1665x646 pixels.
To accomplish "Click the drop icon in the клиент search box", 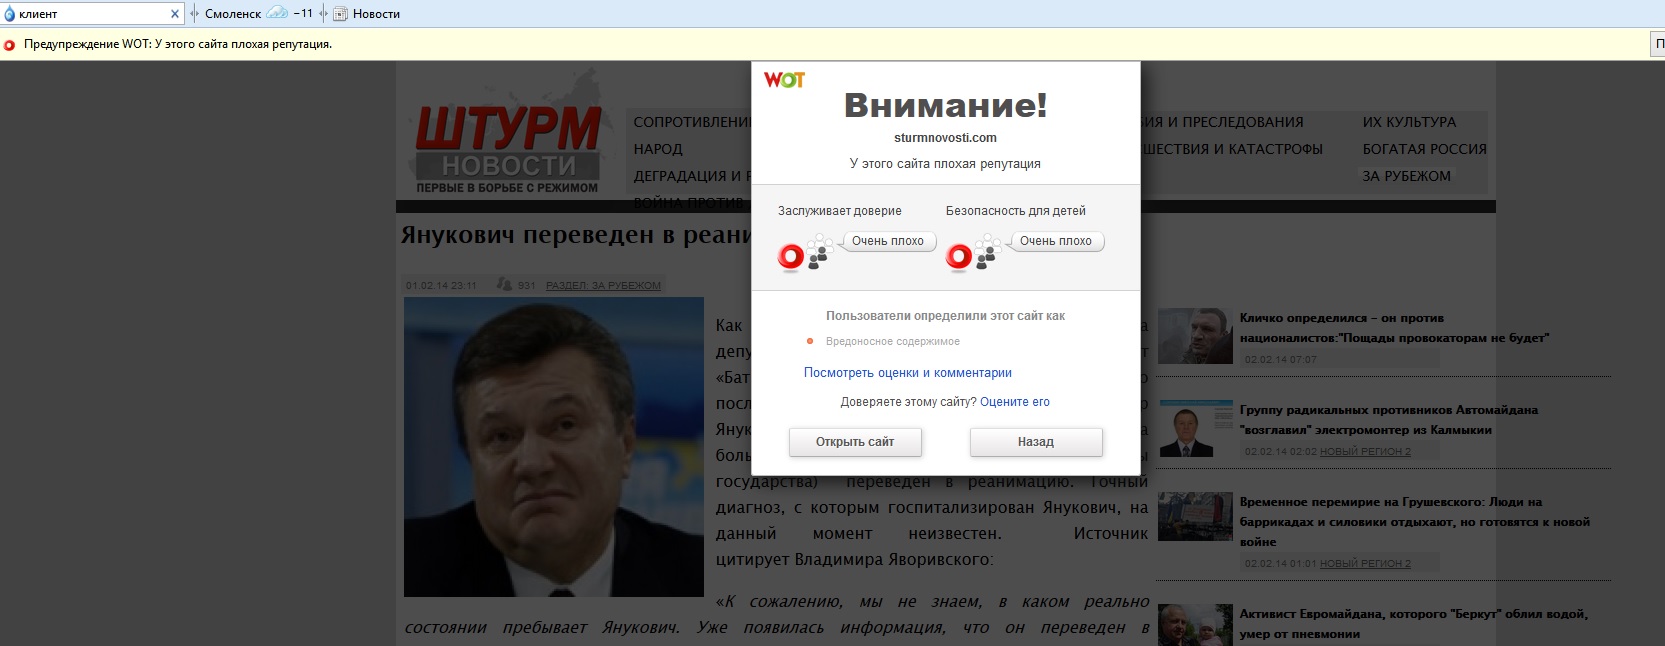I will pyautogui.click(x=10, y=14).
